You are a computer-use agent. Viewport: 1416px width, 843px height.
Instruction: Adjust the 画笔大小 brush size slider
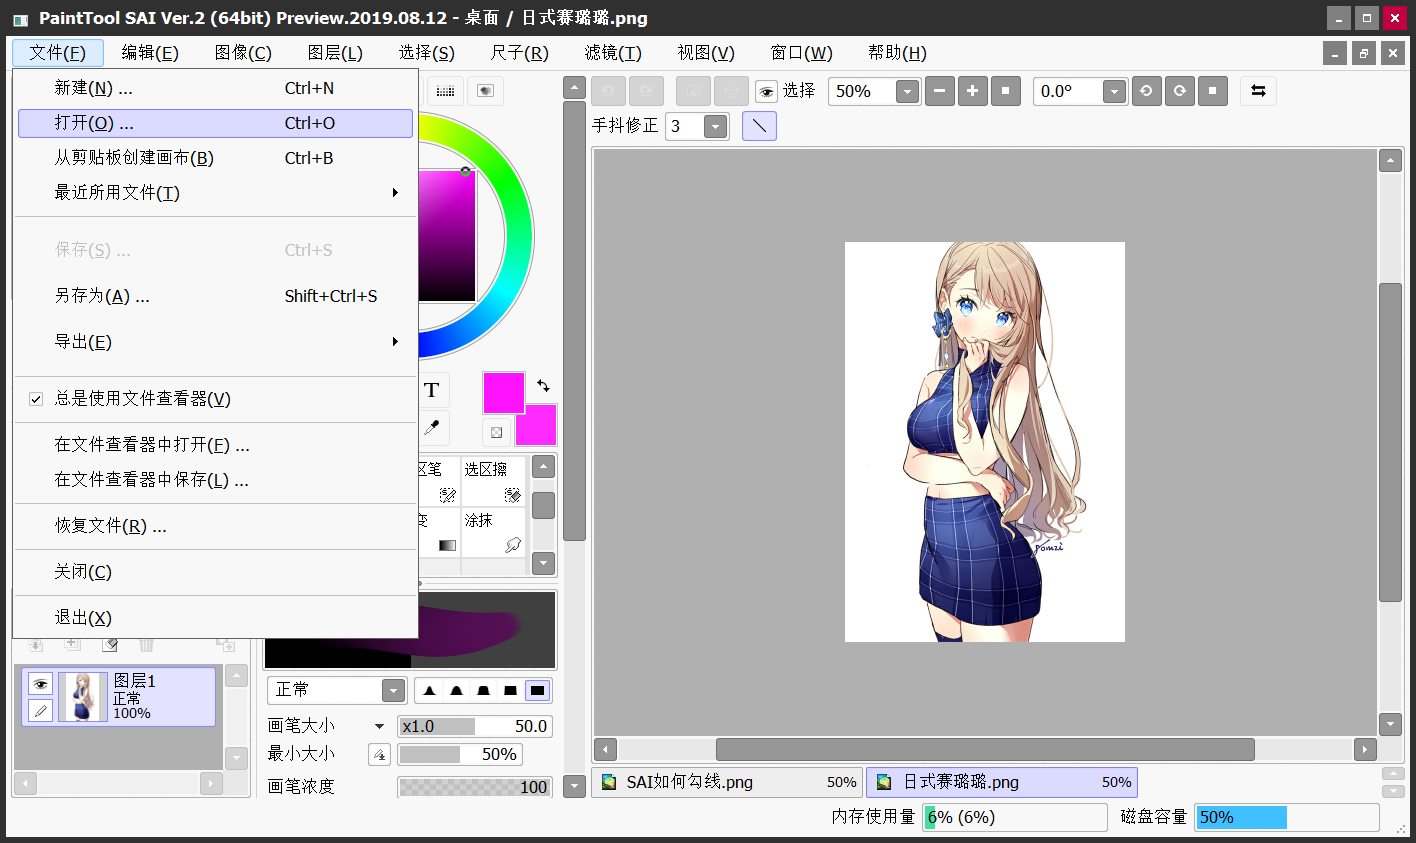click(475, 727)
